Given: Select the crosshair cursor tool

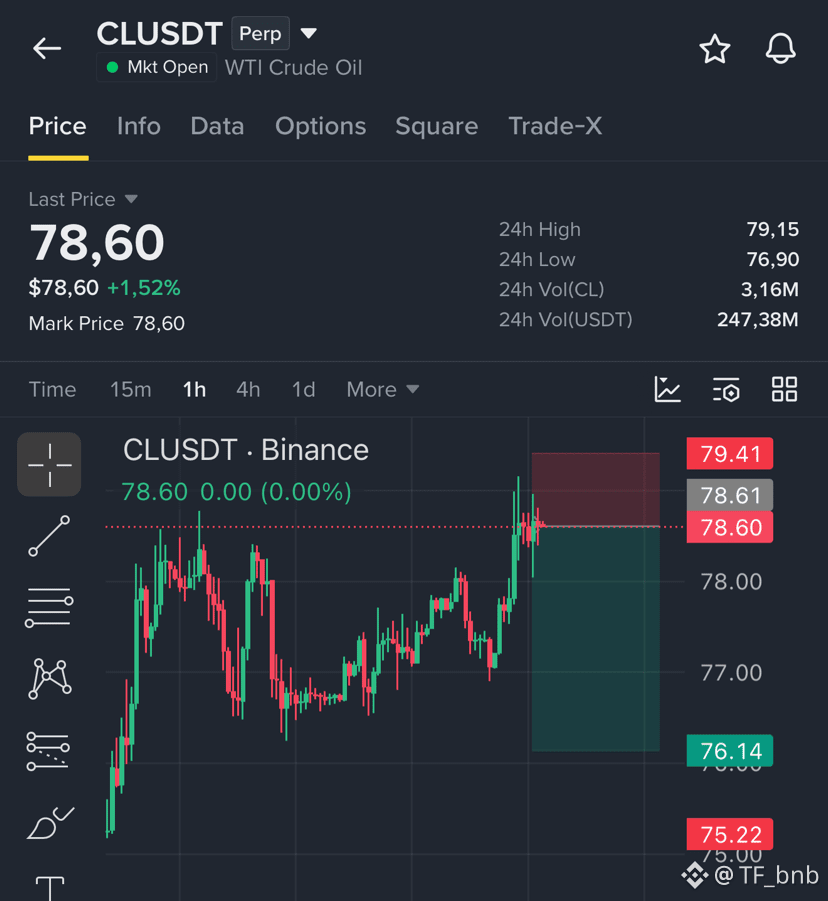Looking at the screenshot, I should point(49,464).
